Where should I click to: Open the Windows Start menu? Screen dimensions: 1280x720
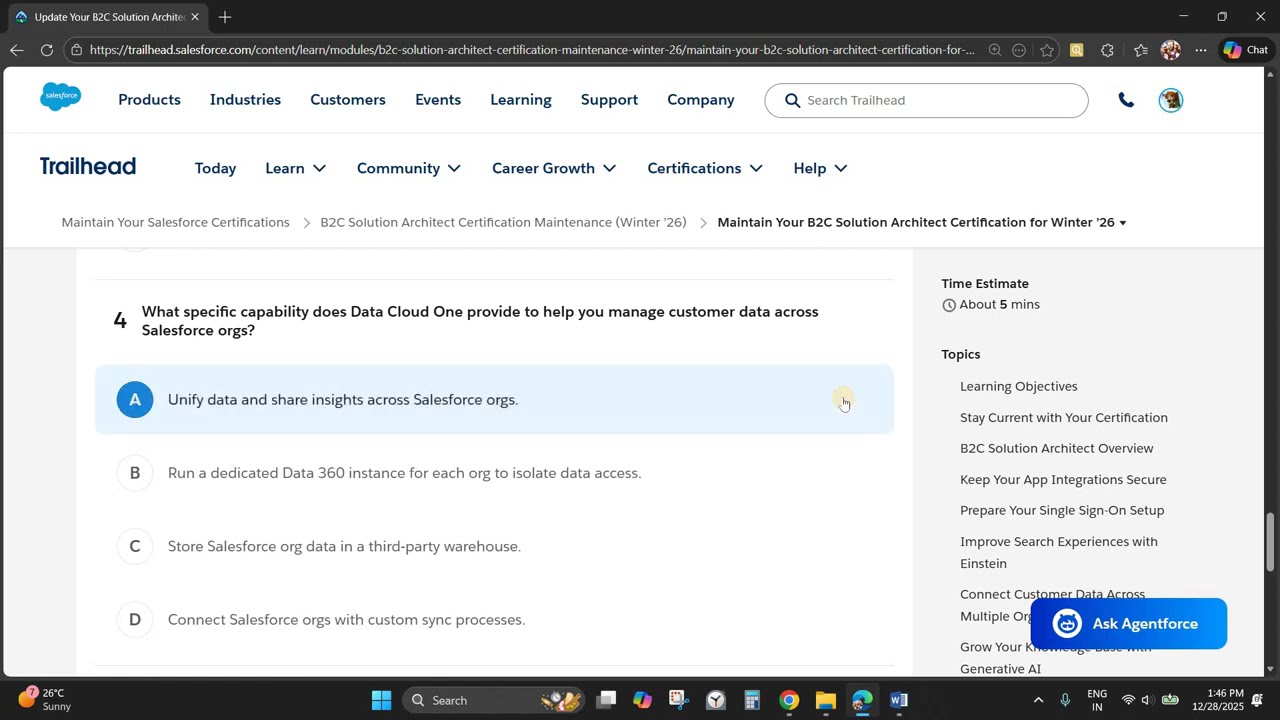pos(381,700)
